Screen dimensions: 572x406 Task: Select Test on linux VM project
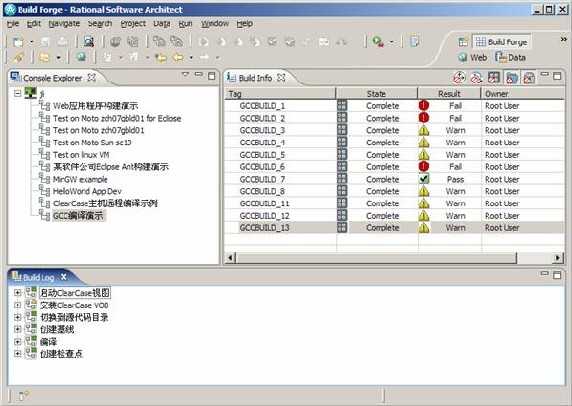[81, 155]
